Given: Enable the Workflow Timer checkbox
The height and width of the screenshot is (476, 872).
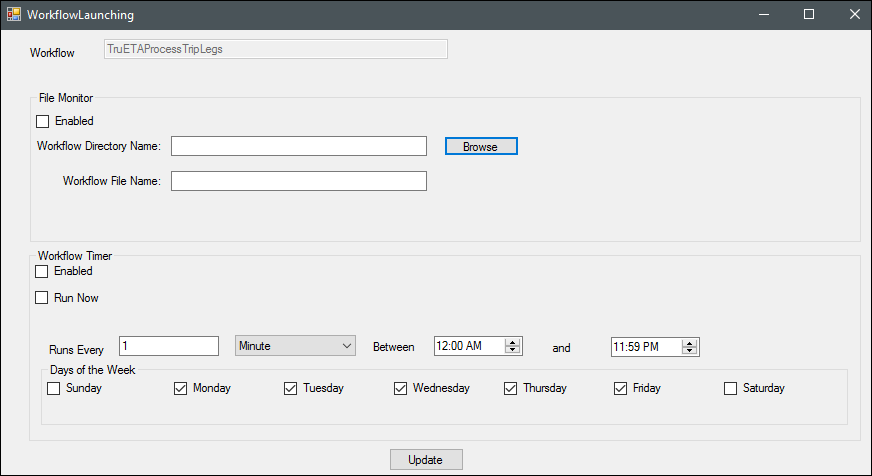Looking at the screenshot, I should [x=42, y=271].
